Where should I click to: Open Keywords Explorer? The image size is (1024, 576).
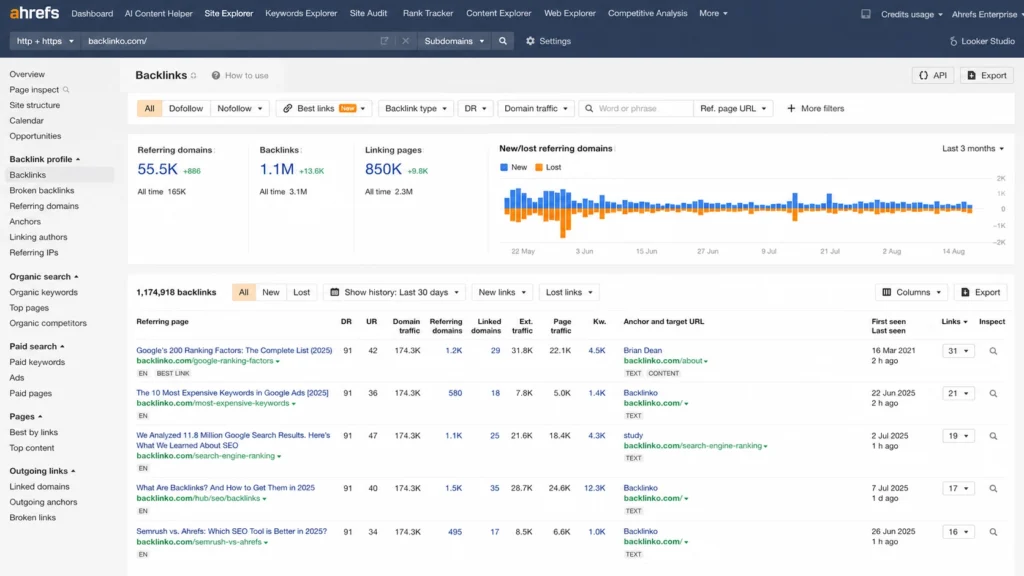(x=301, y=13)
